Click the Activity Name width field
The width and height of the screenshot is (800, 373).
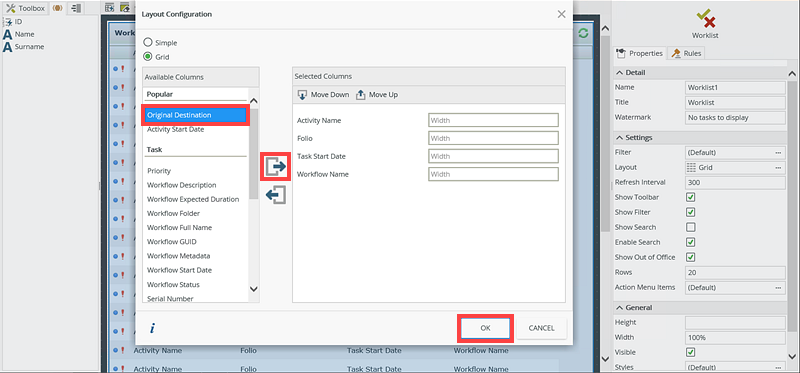[493, 120]
